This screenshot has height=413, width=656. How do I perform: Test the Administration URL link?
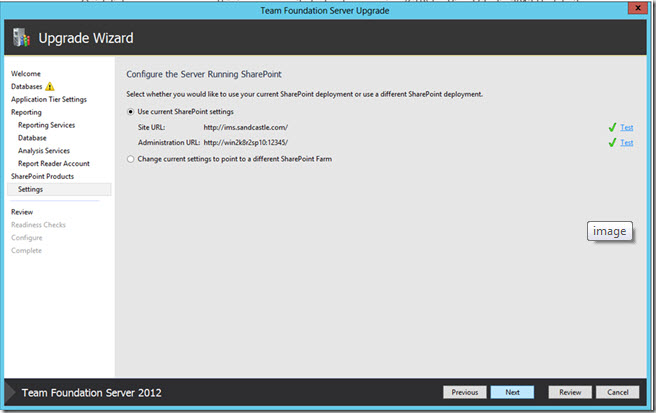(x=626, y=143)
